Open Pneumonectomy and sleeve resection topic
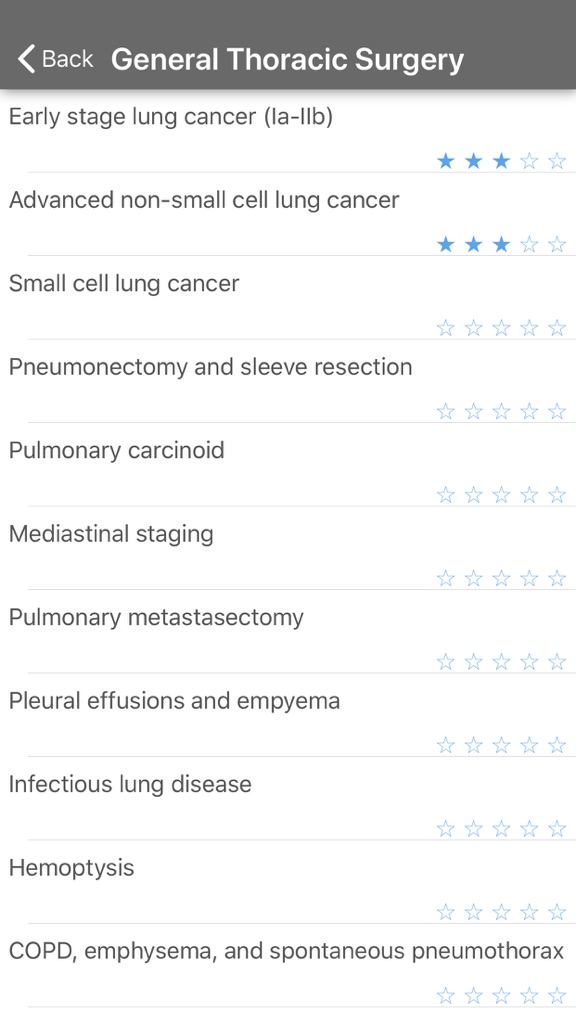Image resolution: width=576 pixels, height=1024 pixels. click(288, 381)
